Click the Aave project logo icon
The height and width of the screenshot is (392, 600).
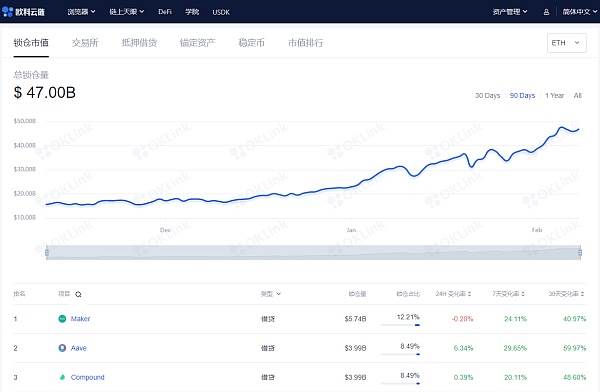62,348
